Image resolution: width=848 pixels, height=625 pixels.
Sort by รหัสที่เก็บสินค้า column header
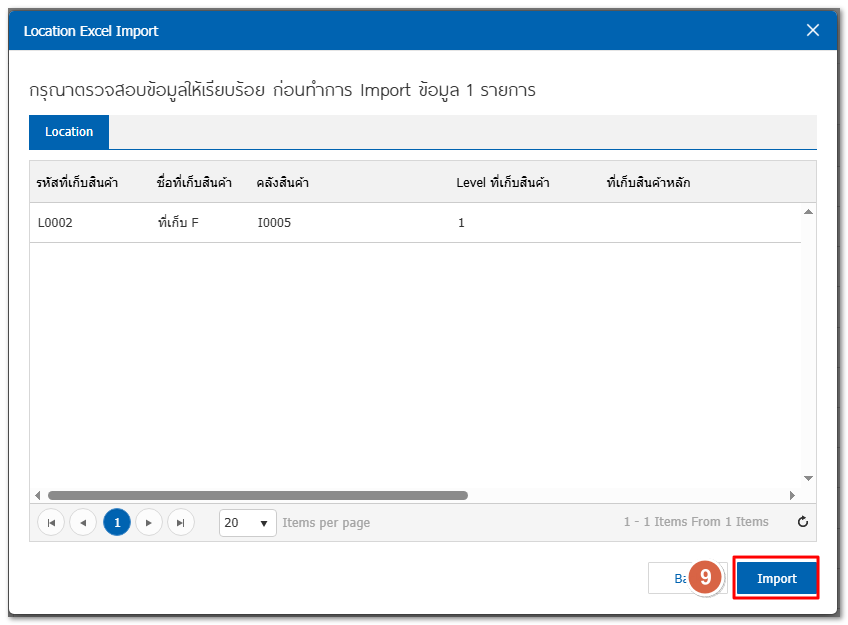pos(77,183)
